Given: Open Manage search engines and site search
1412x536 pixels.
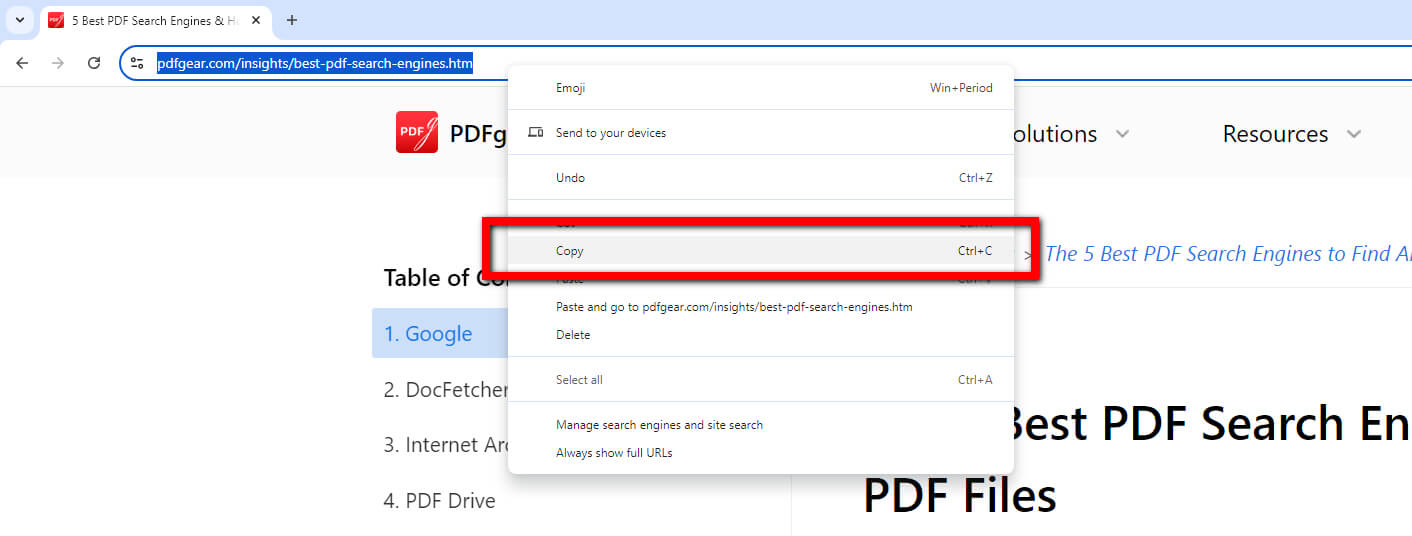Looking at the screenshot, I should point(659,425).
